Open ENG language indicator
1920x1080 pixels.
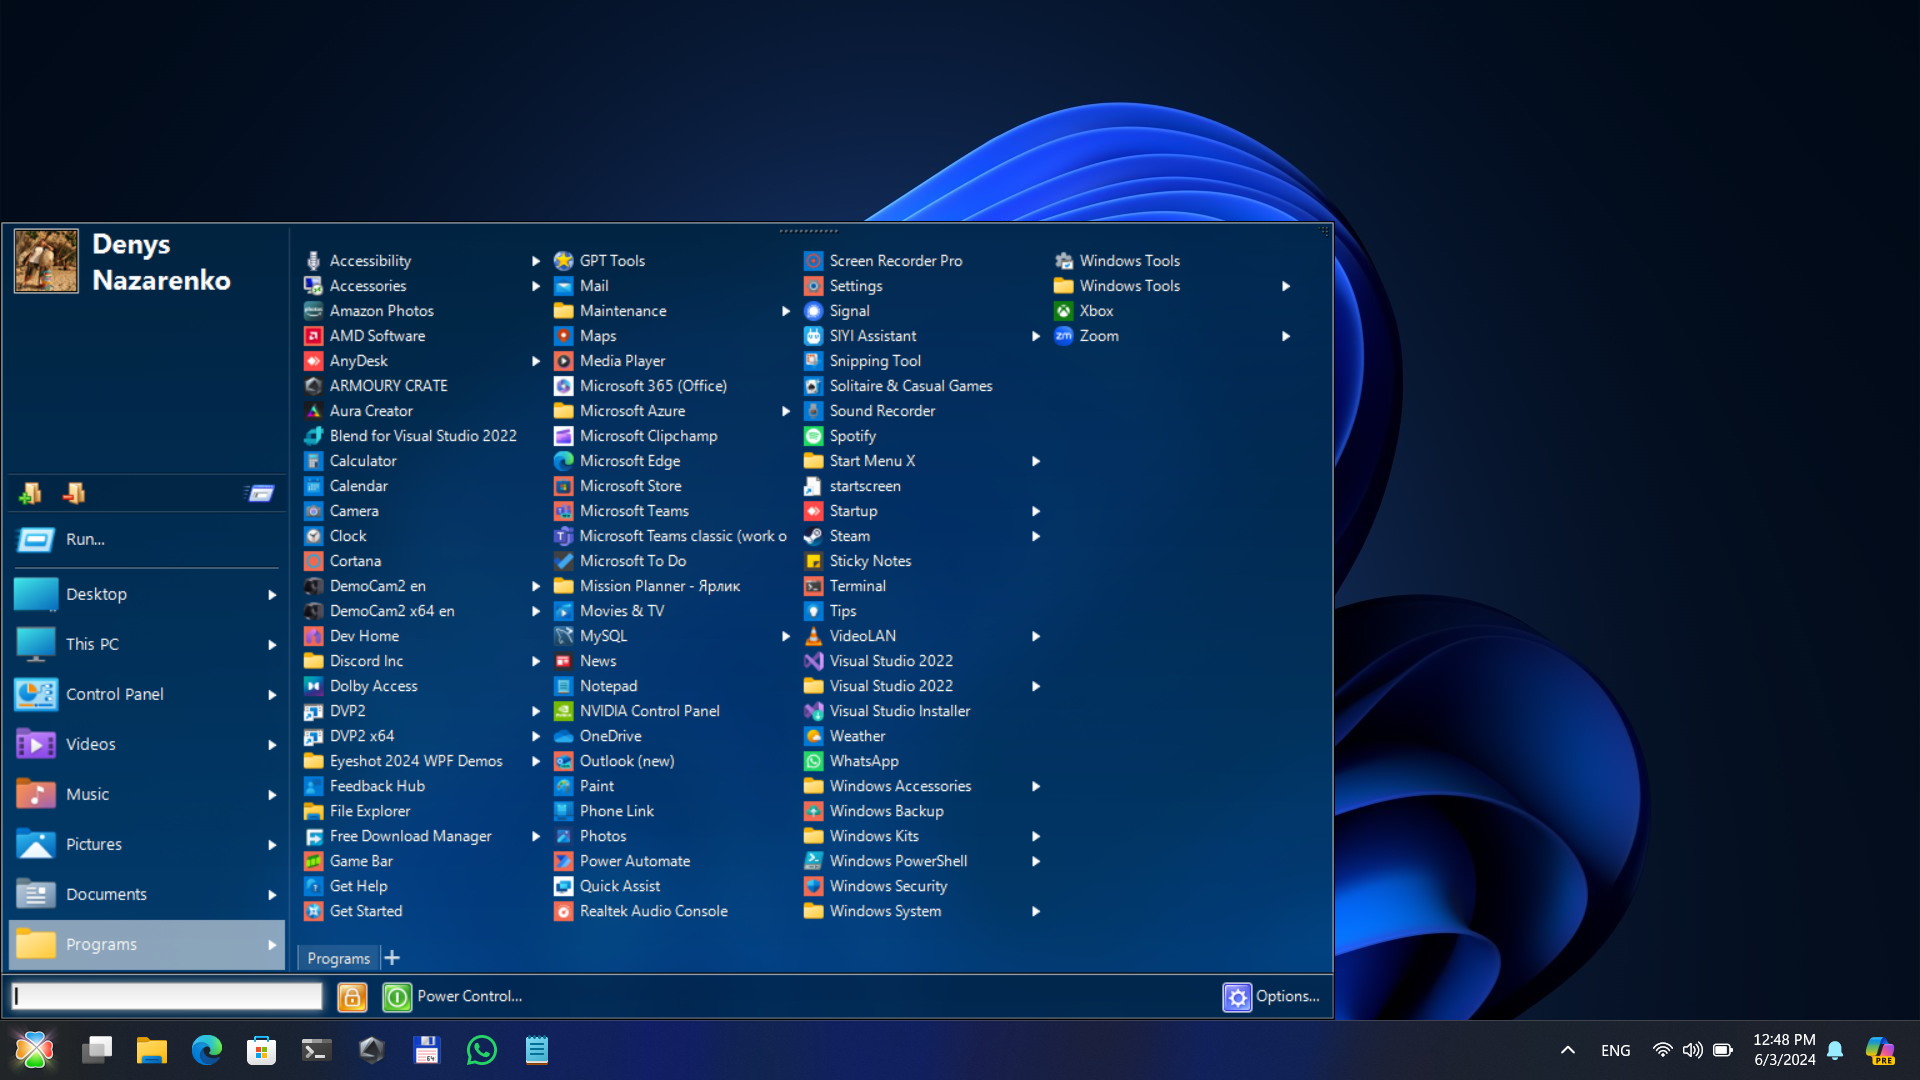click(x=1615, y=1050)
